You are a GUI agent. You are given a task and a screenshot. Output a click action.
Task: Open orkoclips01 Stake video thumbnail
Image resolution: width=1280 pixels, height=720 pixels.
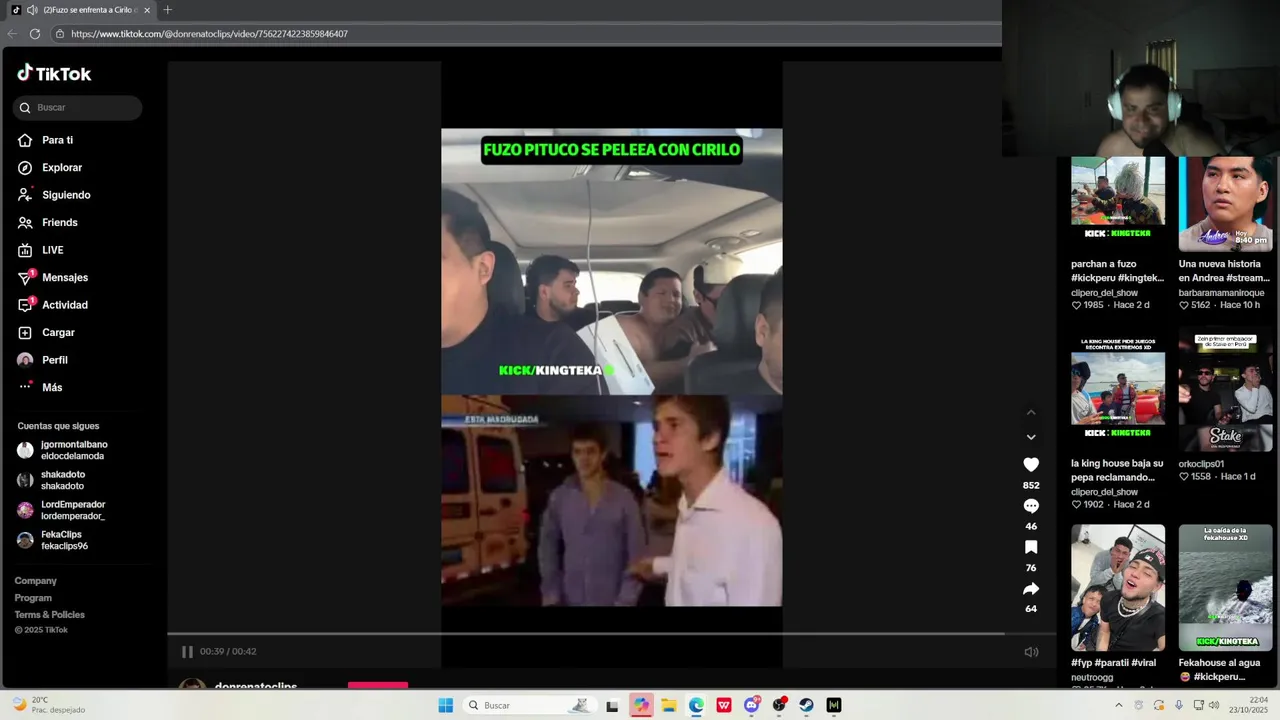[1225, 388]
